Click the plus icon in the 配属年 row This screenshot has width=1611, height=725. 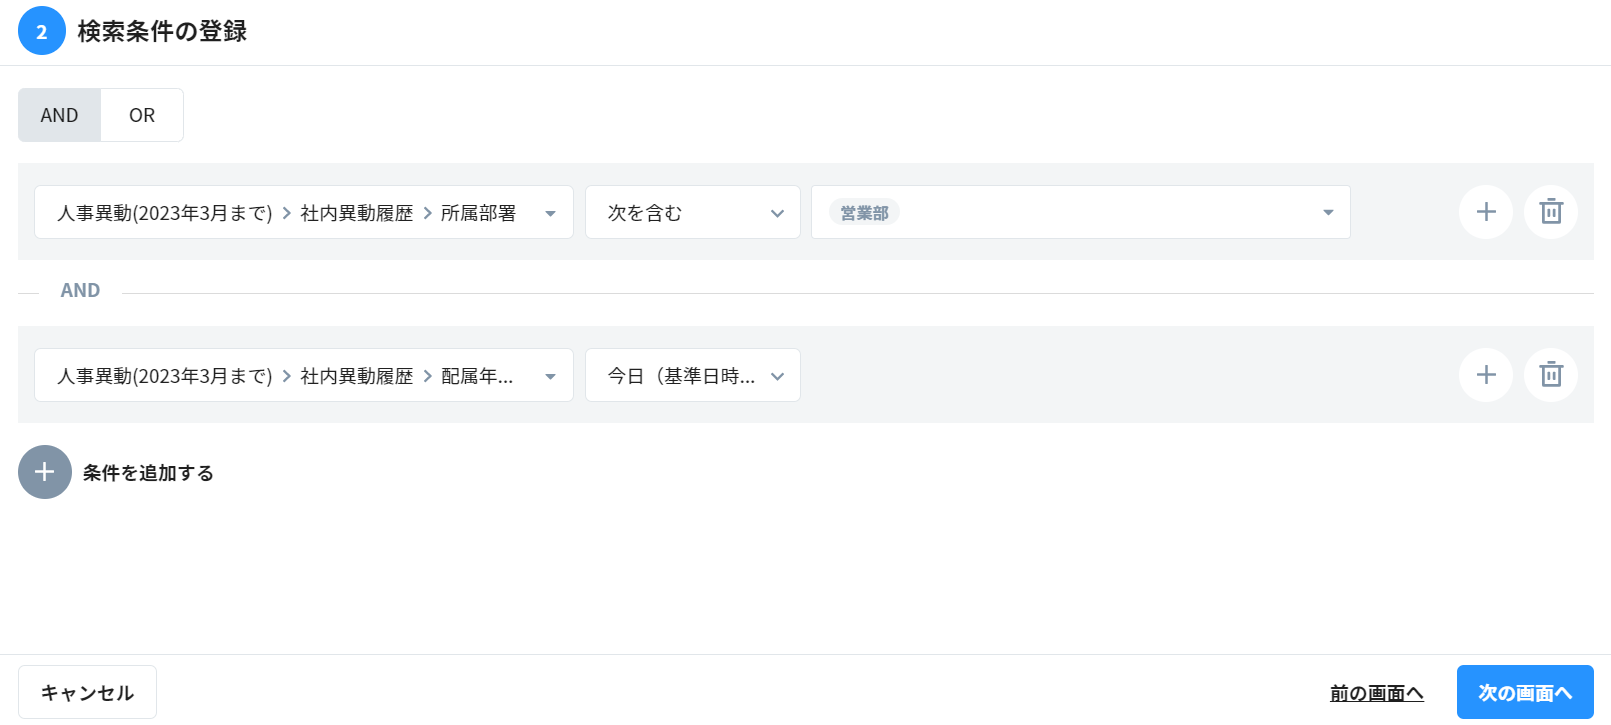click(1486, 375)
